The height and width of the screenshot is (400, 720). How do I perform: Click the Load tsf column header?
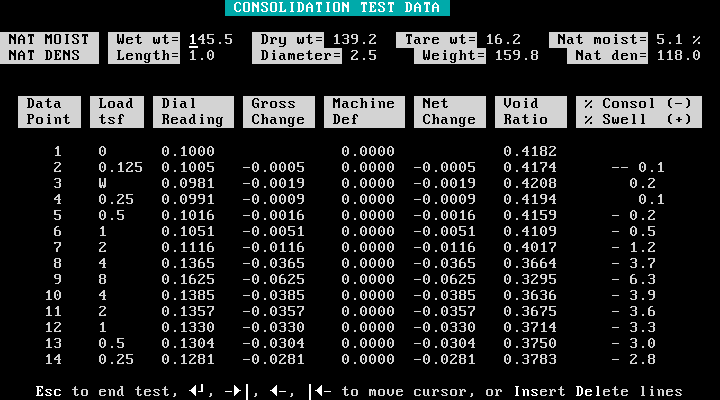pos(116,111)
